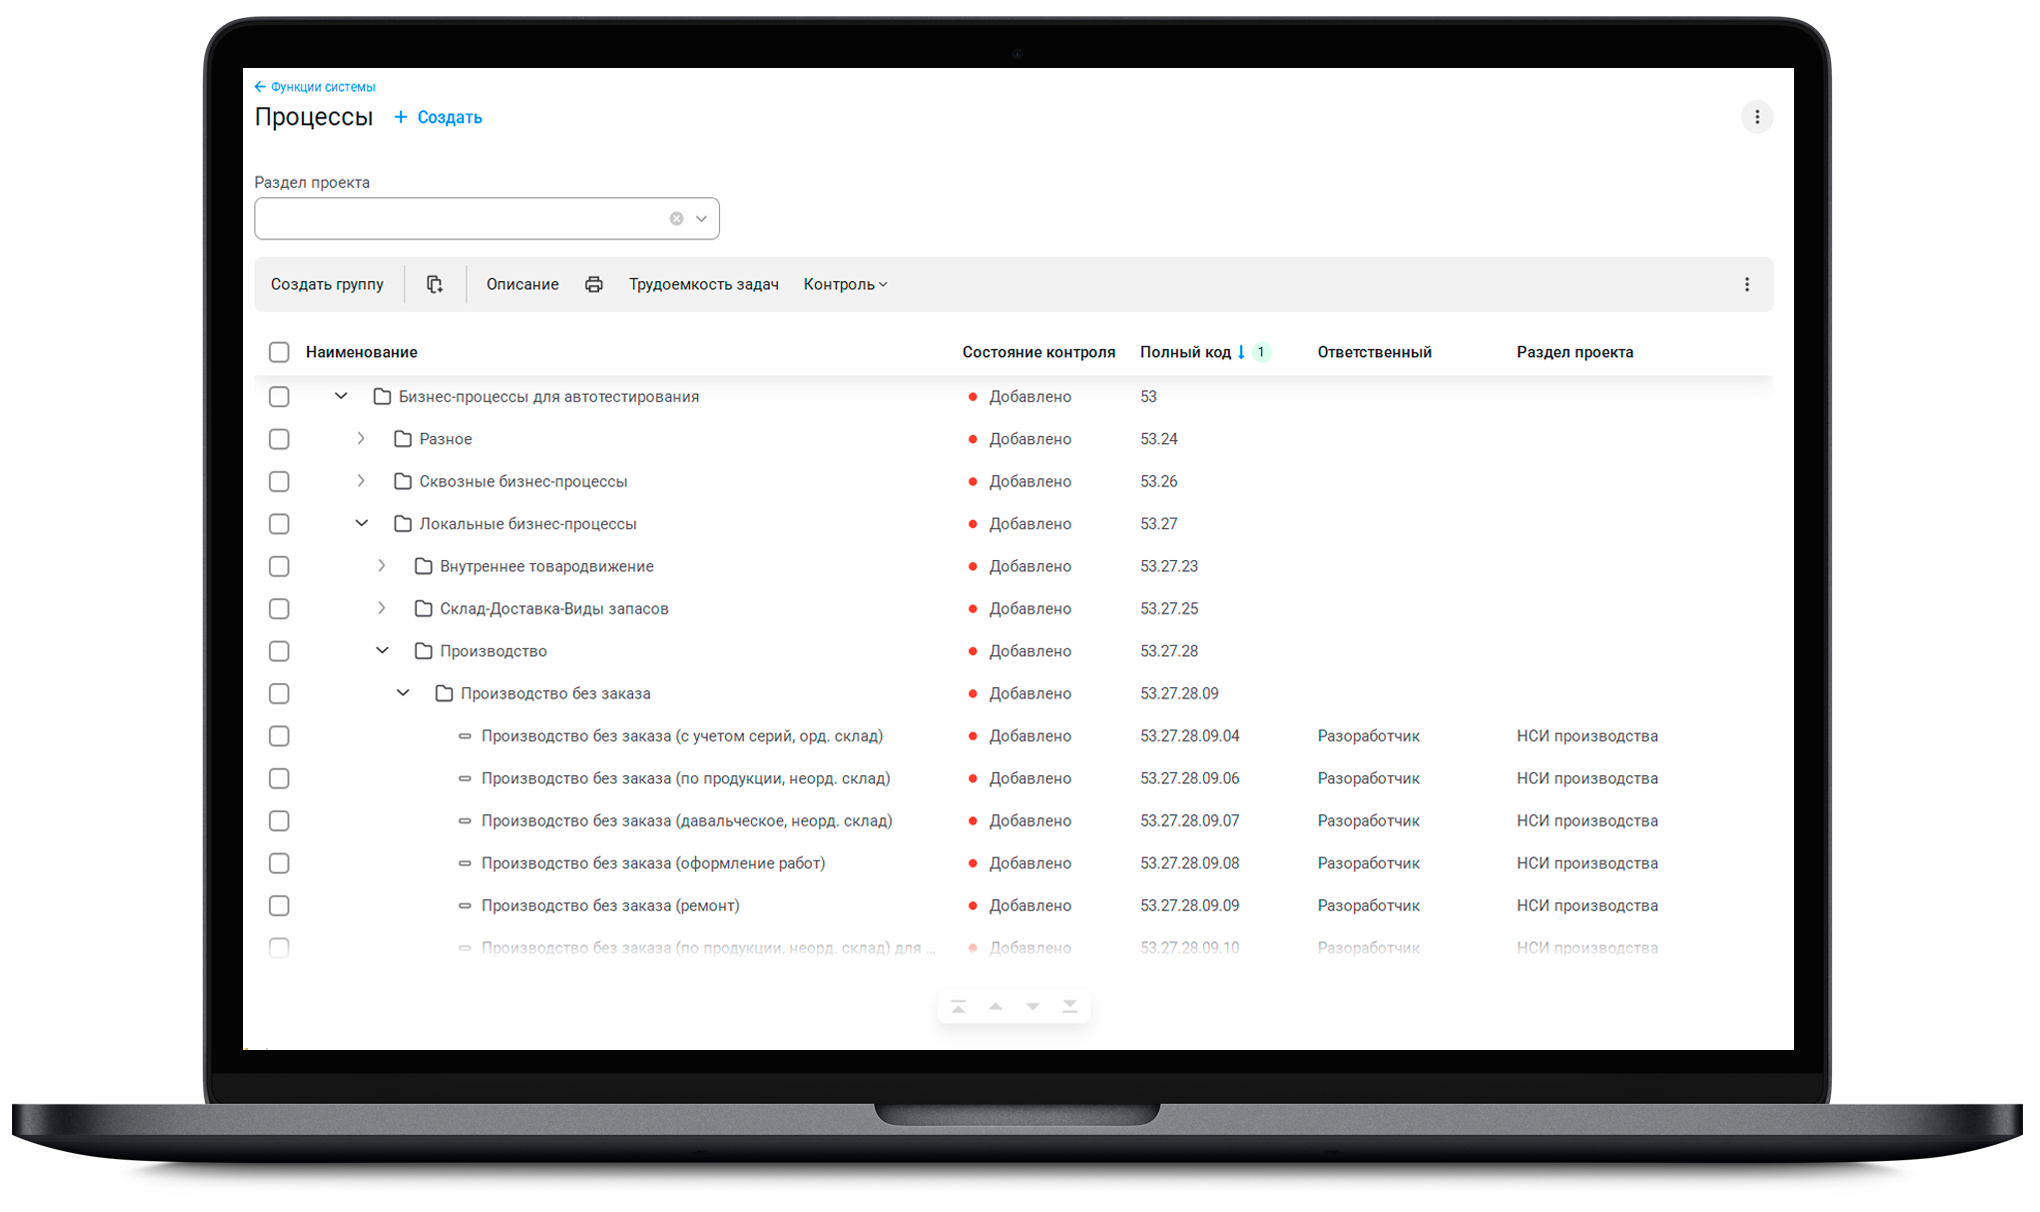Check the box for Разное row
Image resolution: width=2040 pixels, height=1212 pixels.
[279, 439]
